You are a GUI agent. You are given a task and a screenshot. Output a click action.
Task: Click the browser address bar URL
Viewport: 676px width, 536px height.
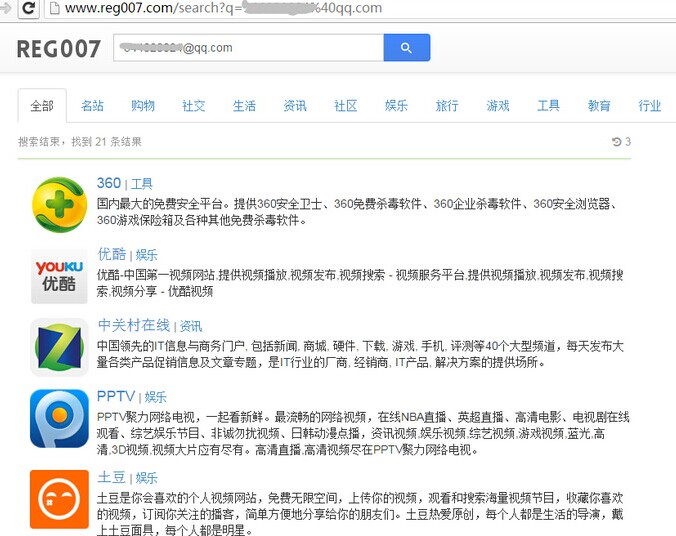coord(223,8)
